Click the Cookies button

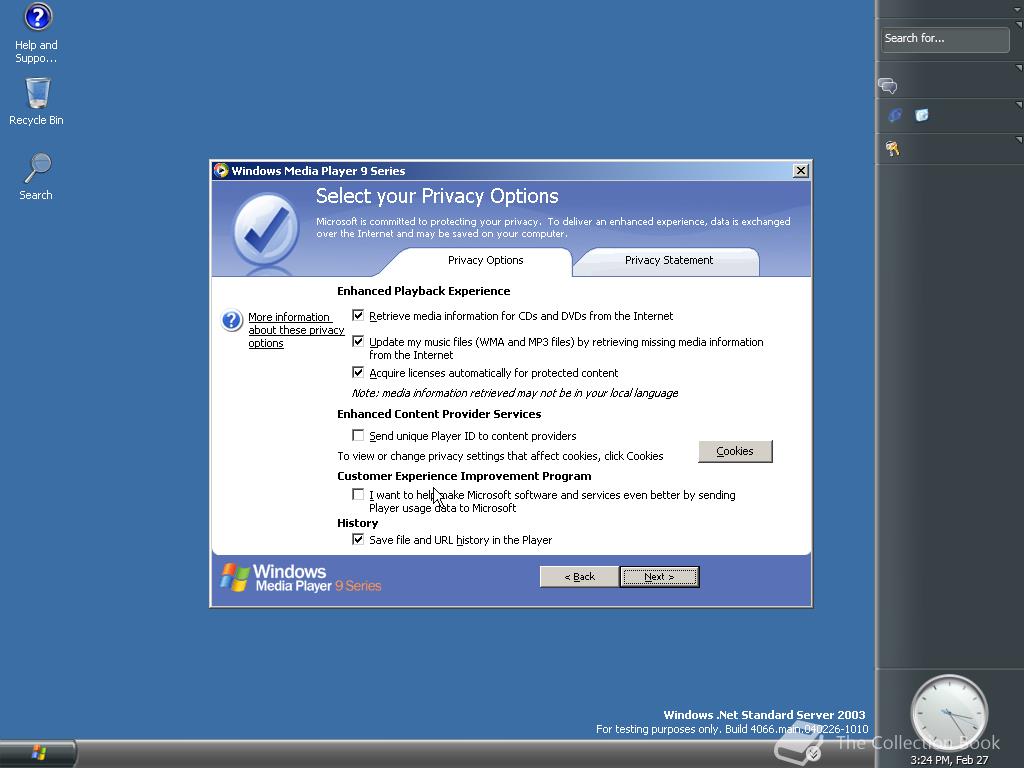[735, 451]
